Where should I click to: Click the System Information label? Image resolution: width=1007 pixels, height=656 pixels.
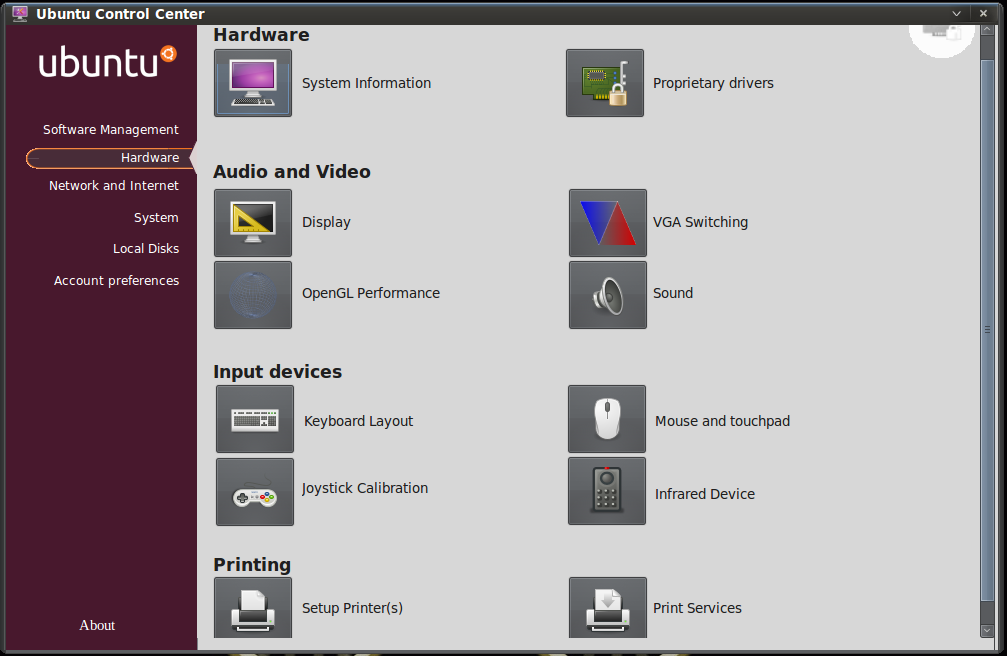tap(366, 83)
